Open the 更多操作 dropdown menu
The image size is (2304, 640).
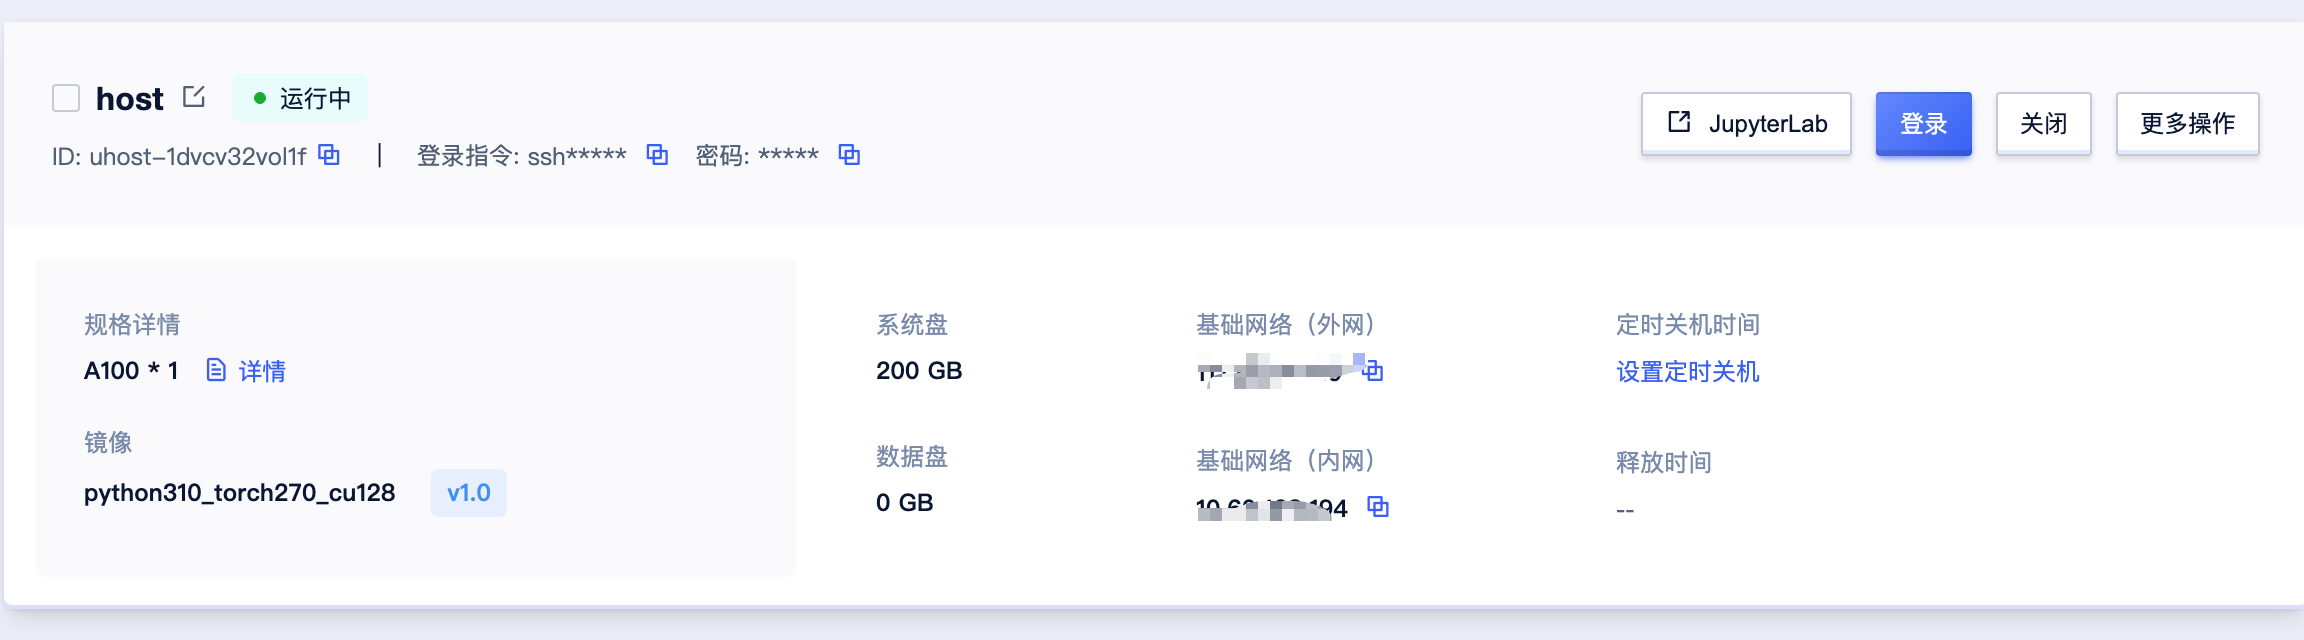tap(2187, 123)
